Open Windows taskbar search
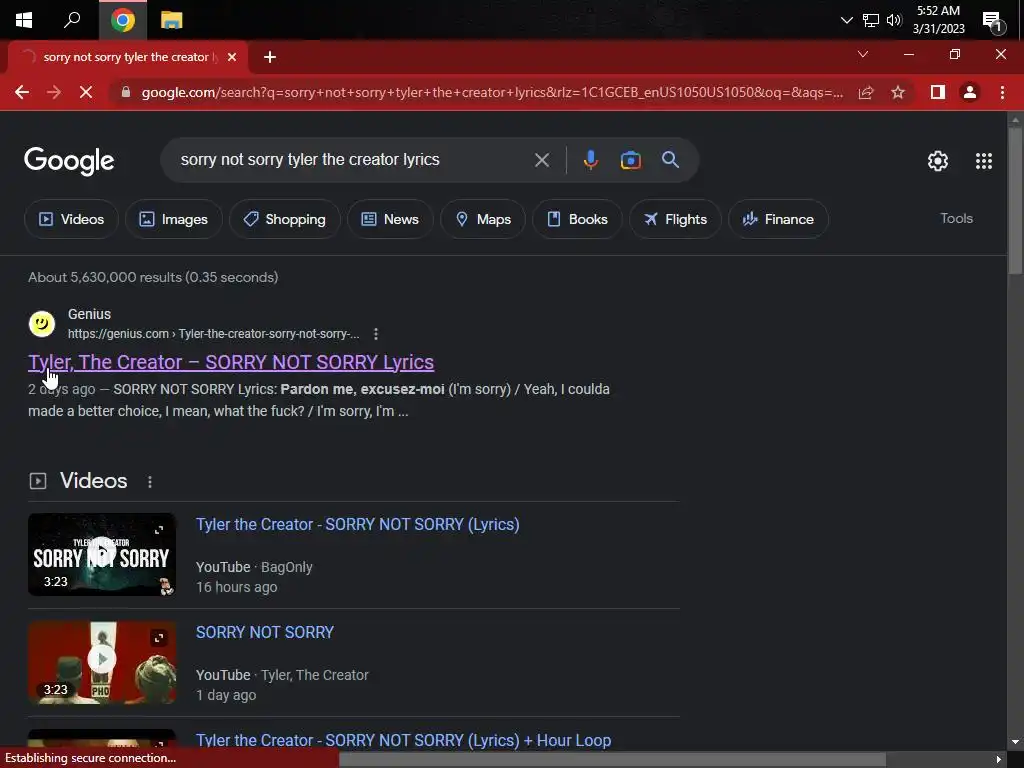 pos(72,20)
